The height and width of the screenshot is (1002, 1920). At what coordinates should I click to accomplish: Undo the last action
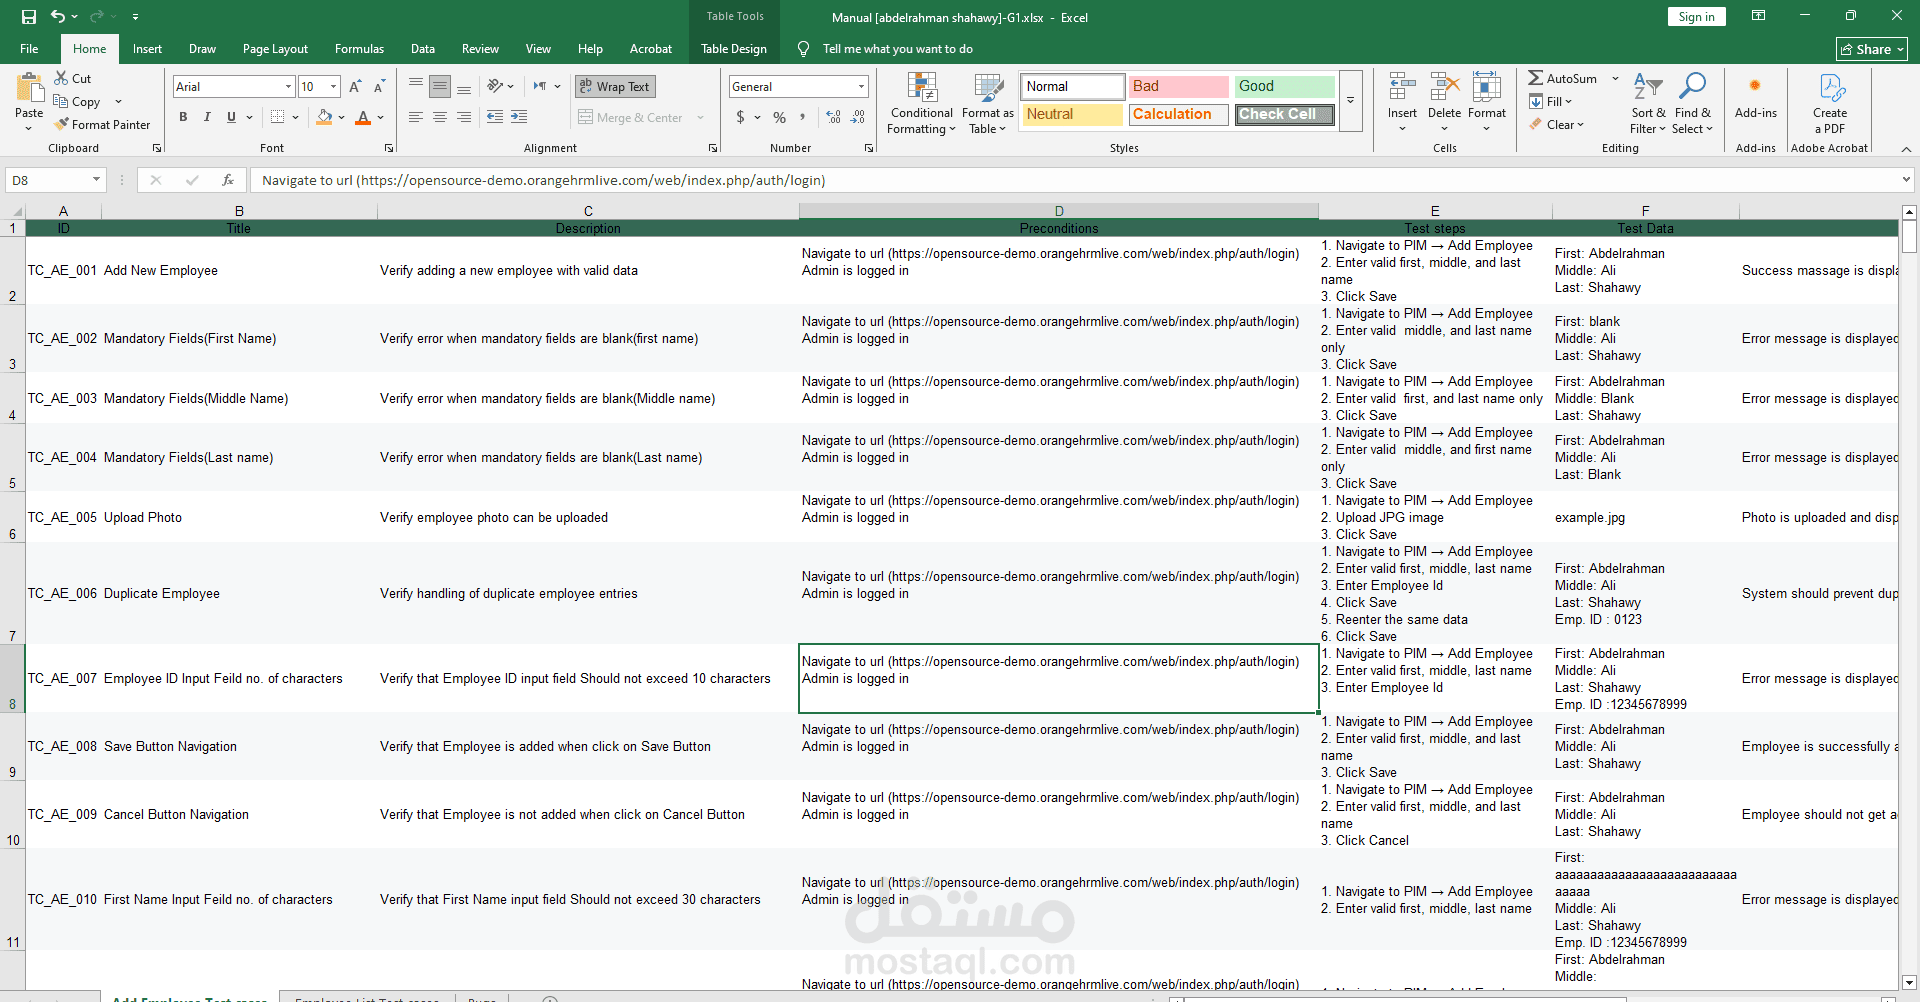(58, 17)
